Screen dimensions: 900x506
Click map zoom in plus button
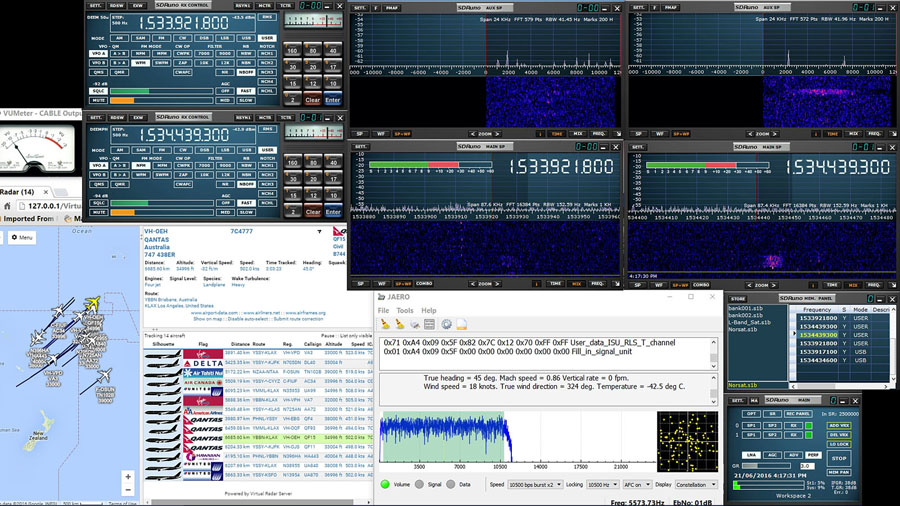[x=128, y=477]
